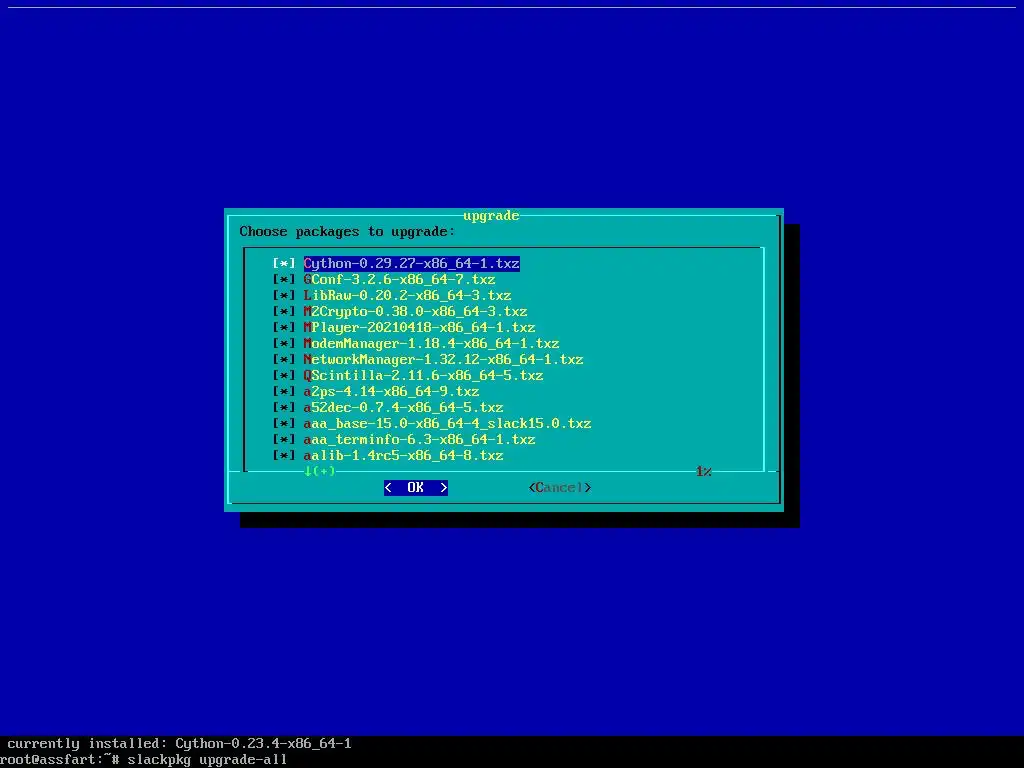
Task: Select the MPlayer-20210418-x86_64-1.txz entry
Action: 419,327
